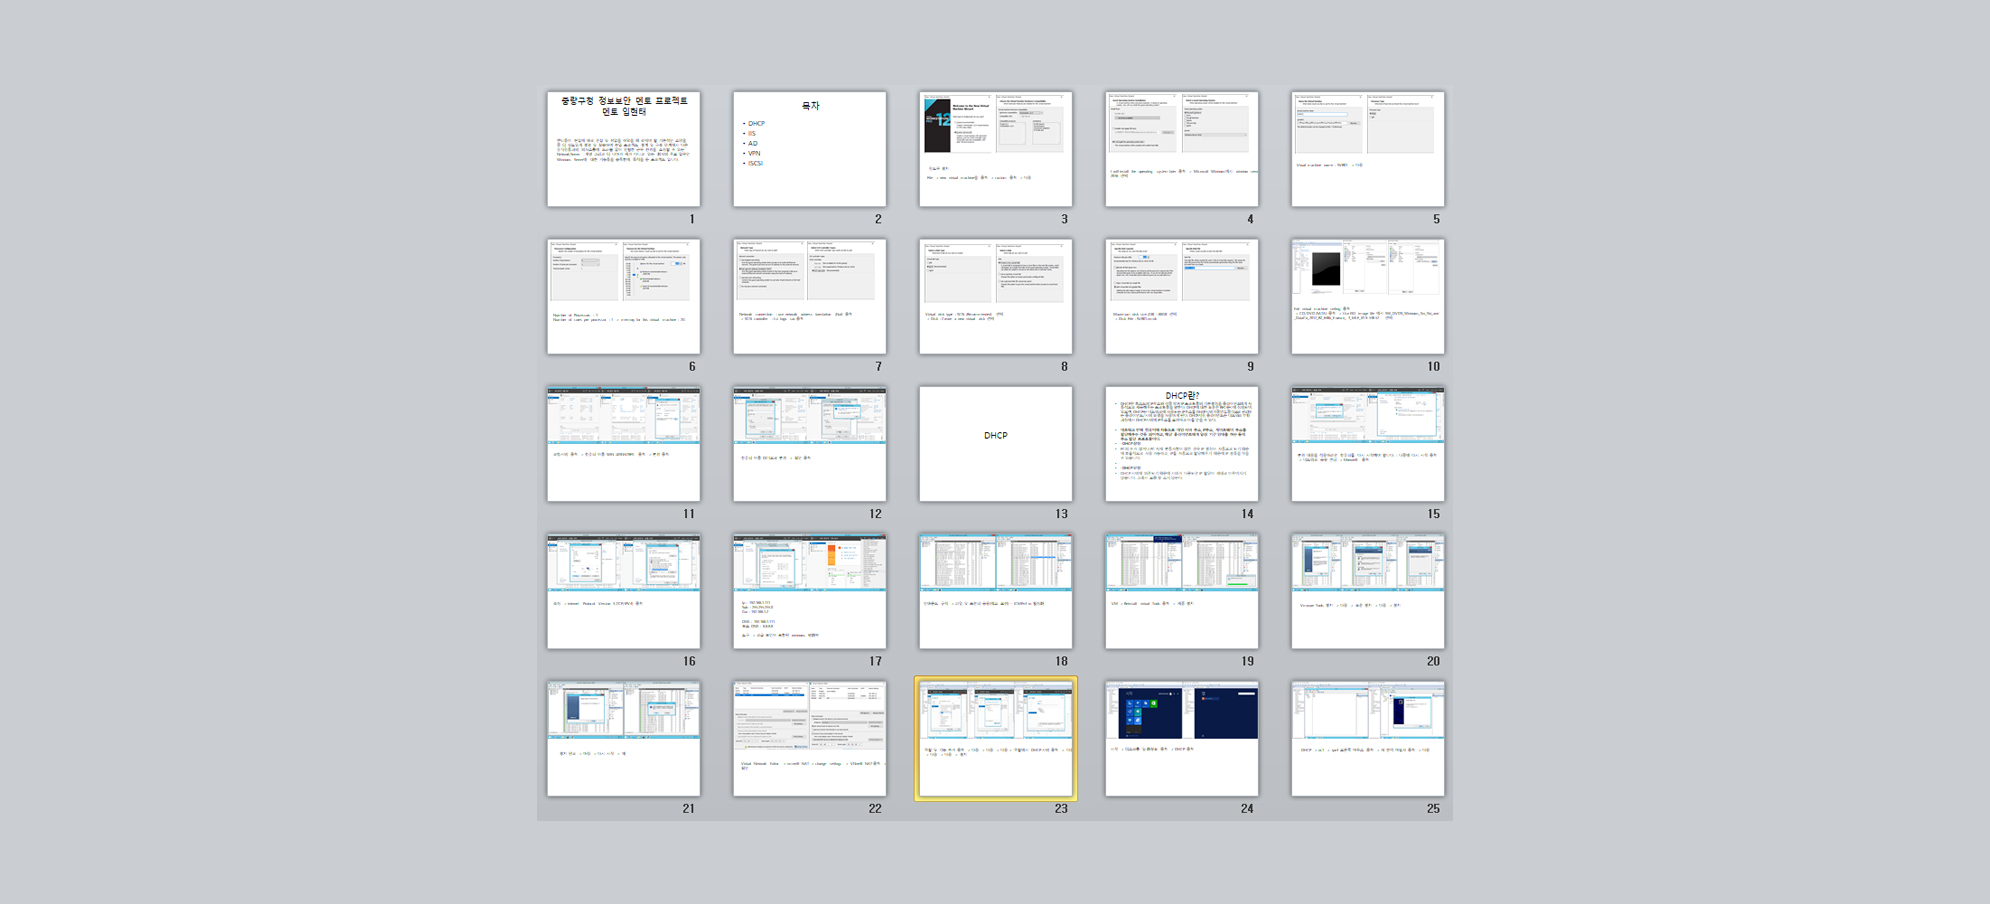Select slide 13, the DHCP section title

pos(995,444)
